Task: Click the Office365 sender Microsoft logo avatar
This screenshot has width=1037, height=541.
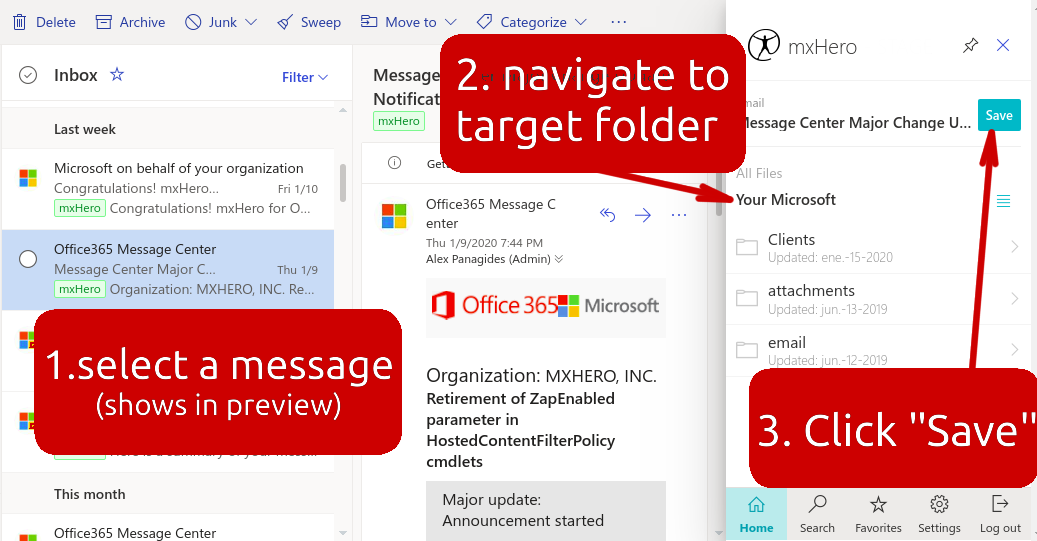Action: point(394,216)
